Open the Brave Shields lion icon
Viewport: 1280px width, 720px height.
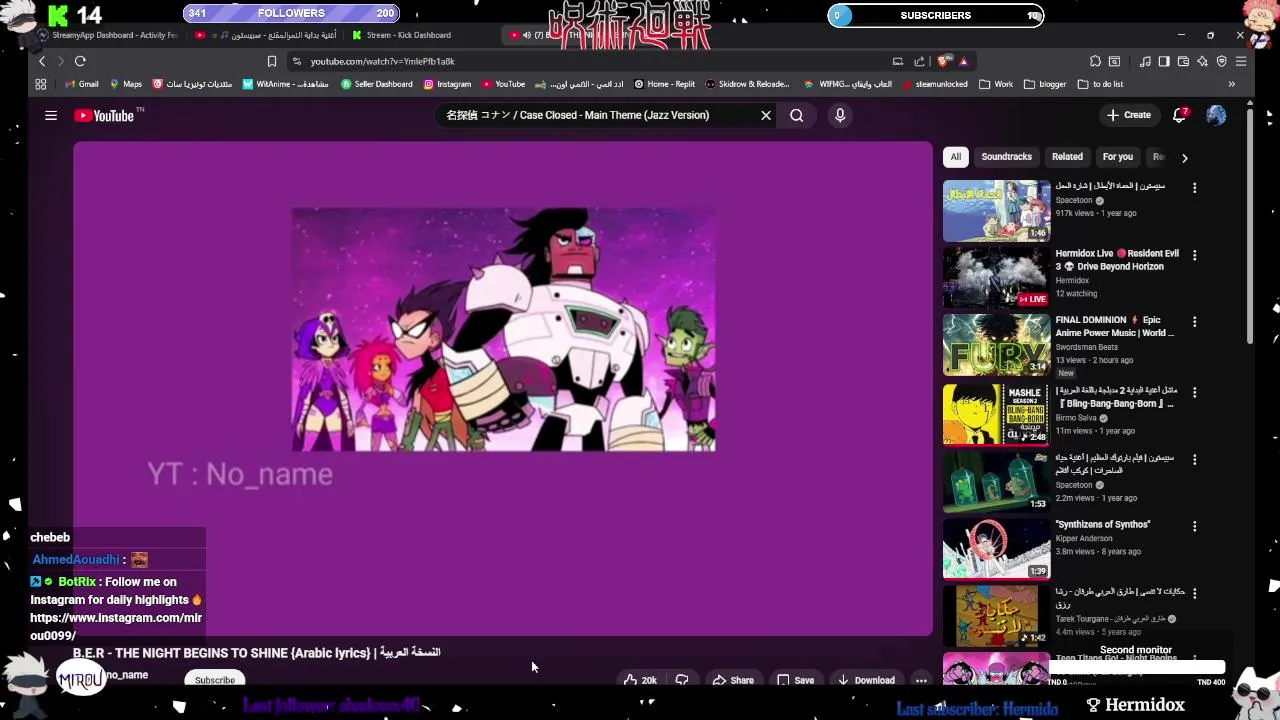pyautogui.click(x=943, y=61)
